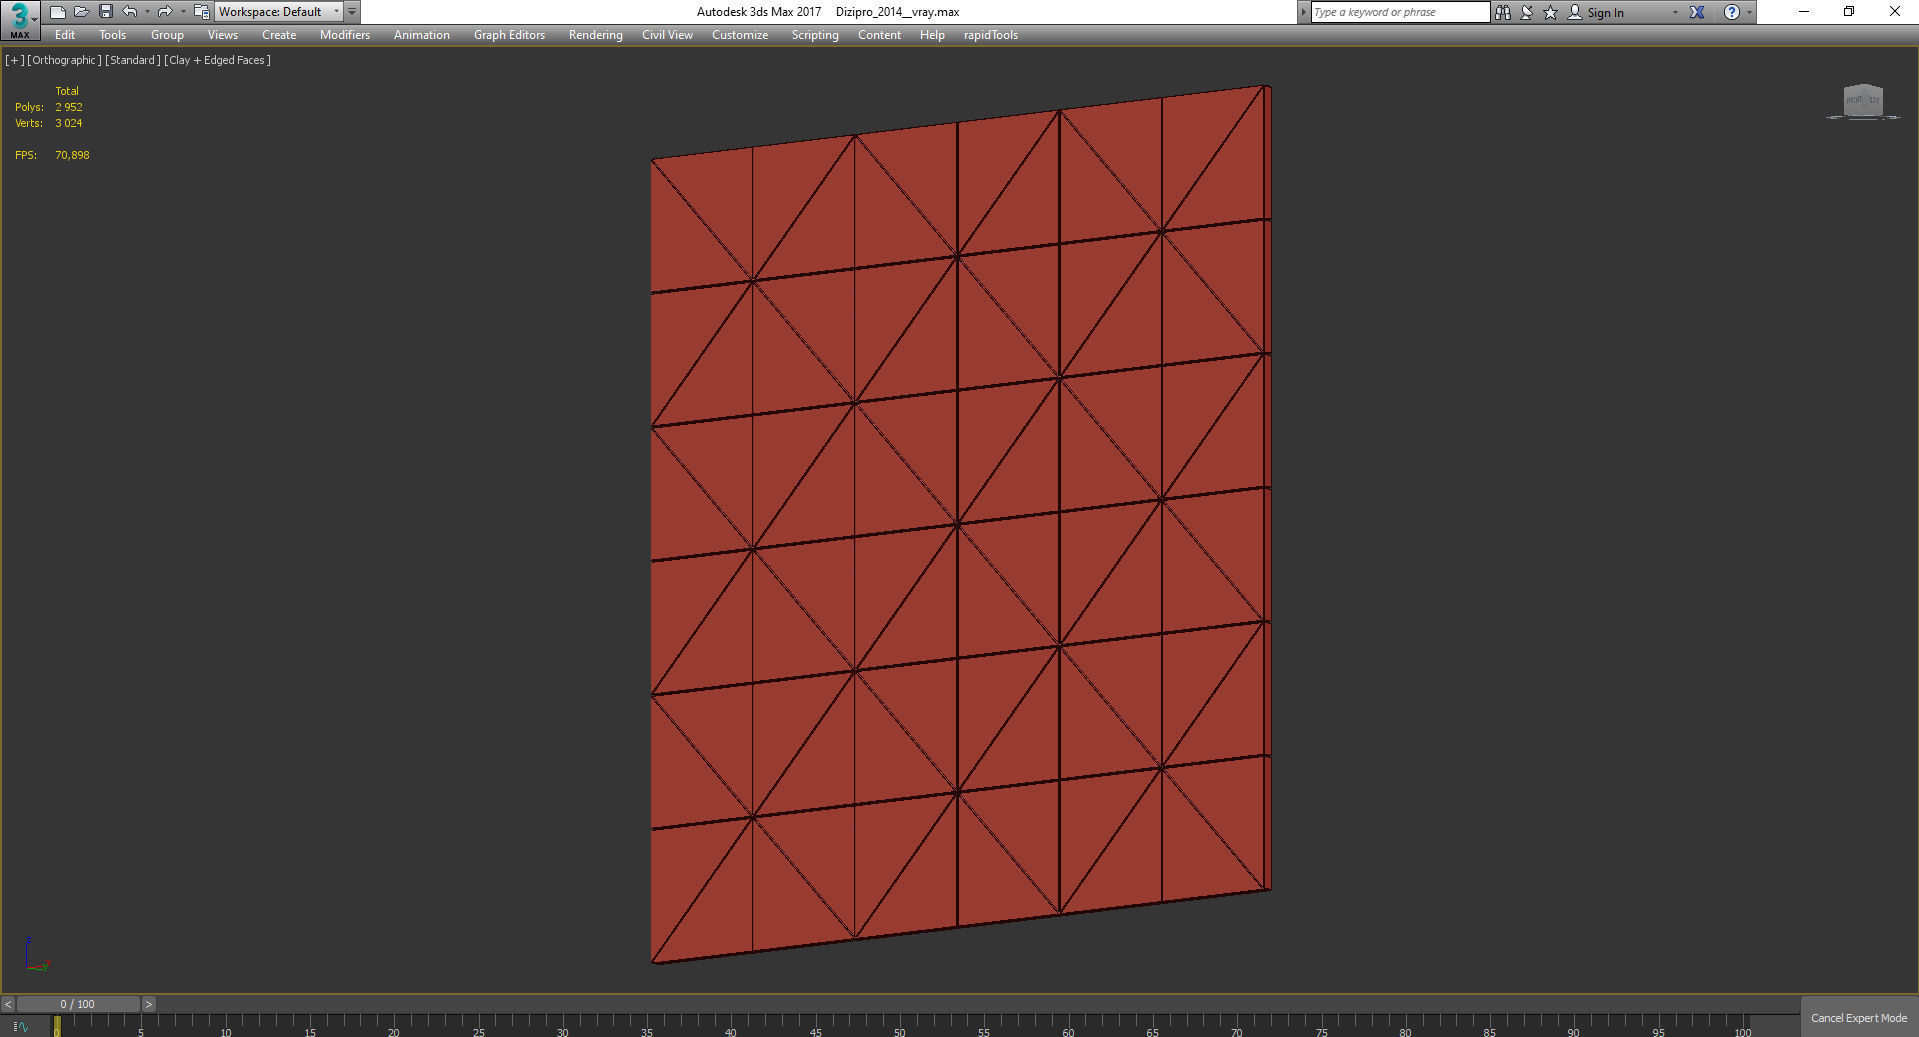Open the Views menu

(222, 35)
